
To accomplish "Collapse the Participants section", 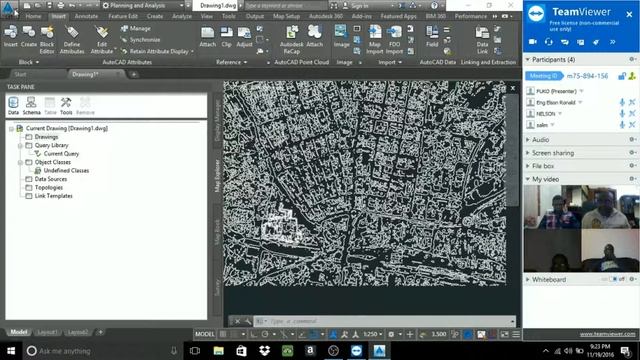I will [x=527, y=60].
